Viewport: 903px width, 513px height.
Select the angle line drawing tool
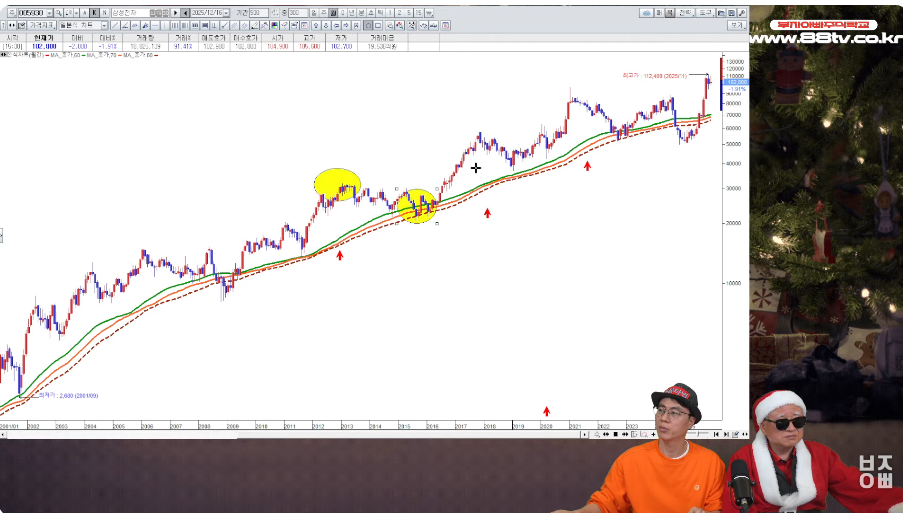coord(125,25)
